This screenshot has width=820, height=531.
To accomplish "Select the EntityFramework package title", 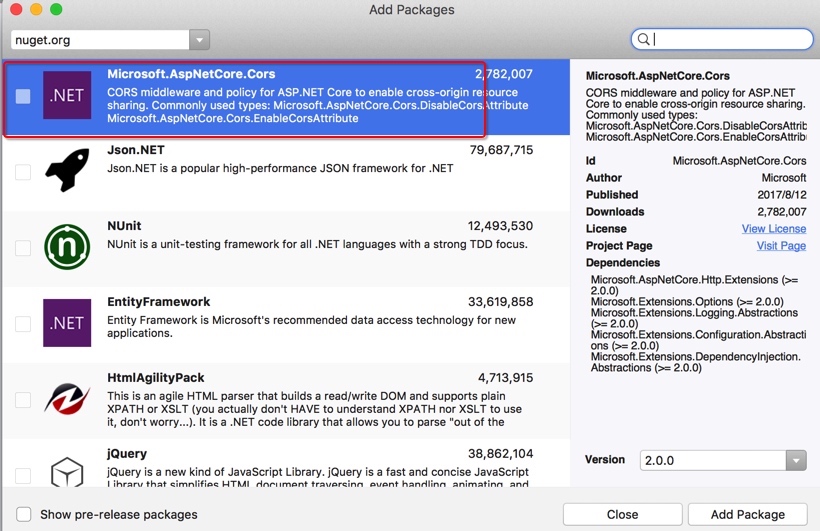I will pos(158,302).
